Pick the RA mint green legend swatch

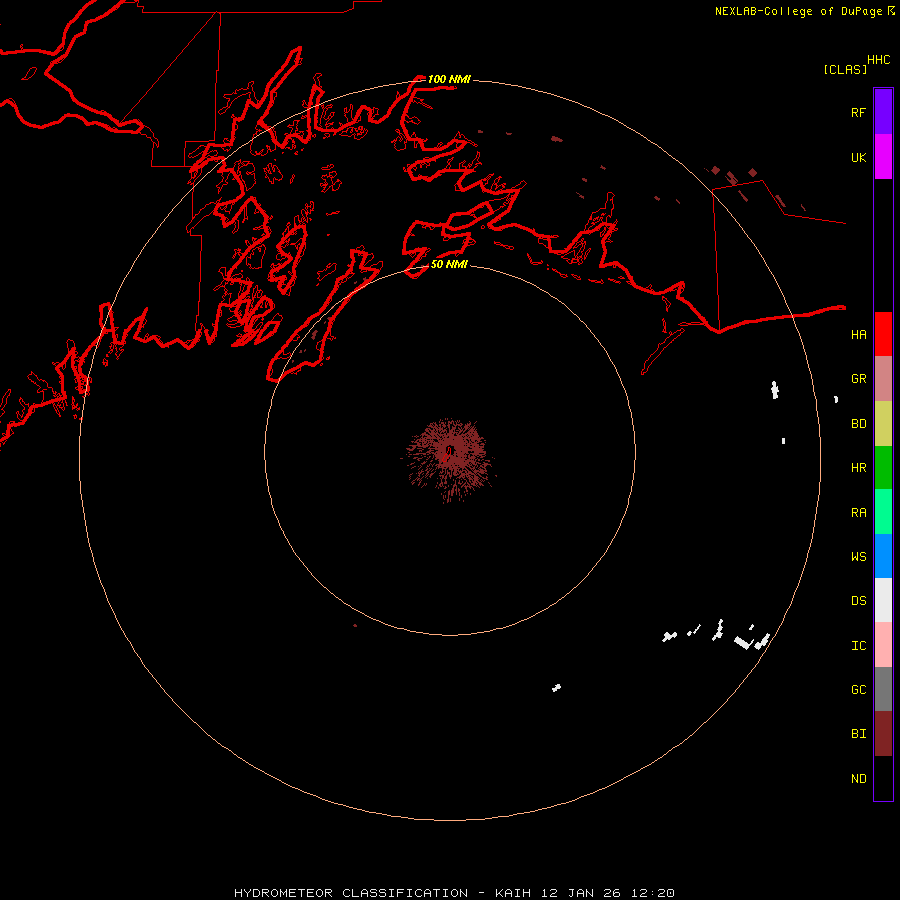point(883,512)
